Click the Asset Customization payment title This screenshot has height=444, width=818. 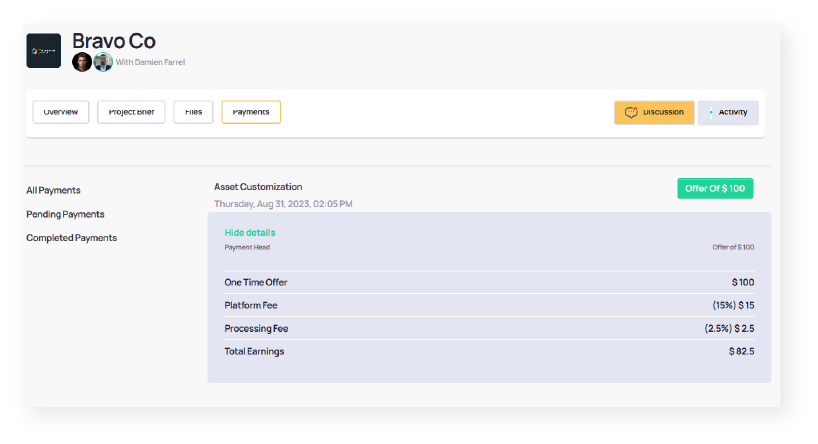click(258, 187)
